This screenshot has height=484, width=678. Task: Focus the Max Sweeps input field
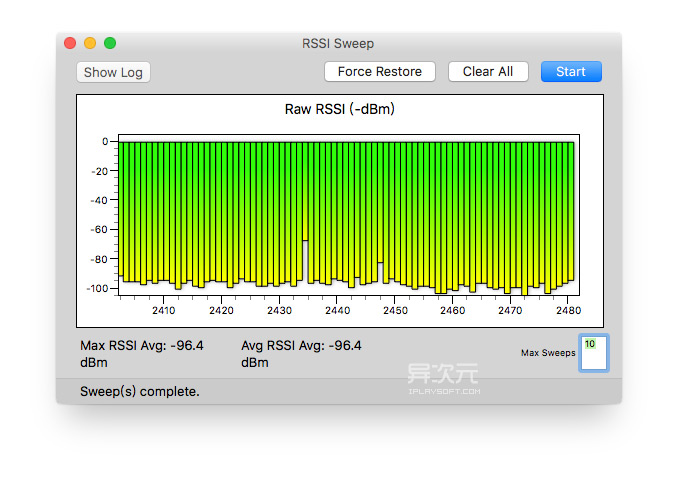point(594,353)
